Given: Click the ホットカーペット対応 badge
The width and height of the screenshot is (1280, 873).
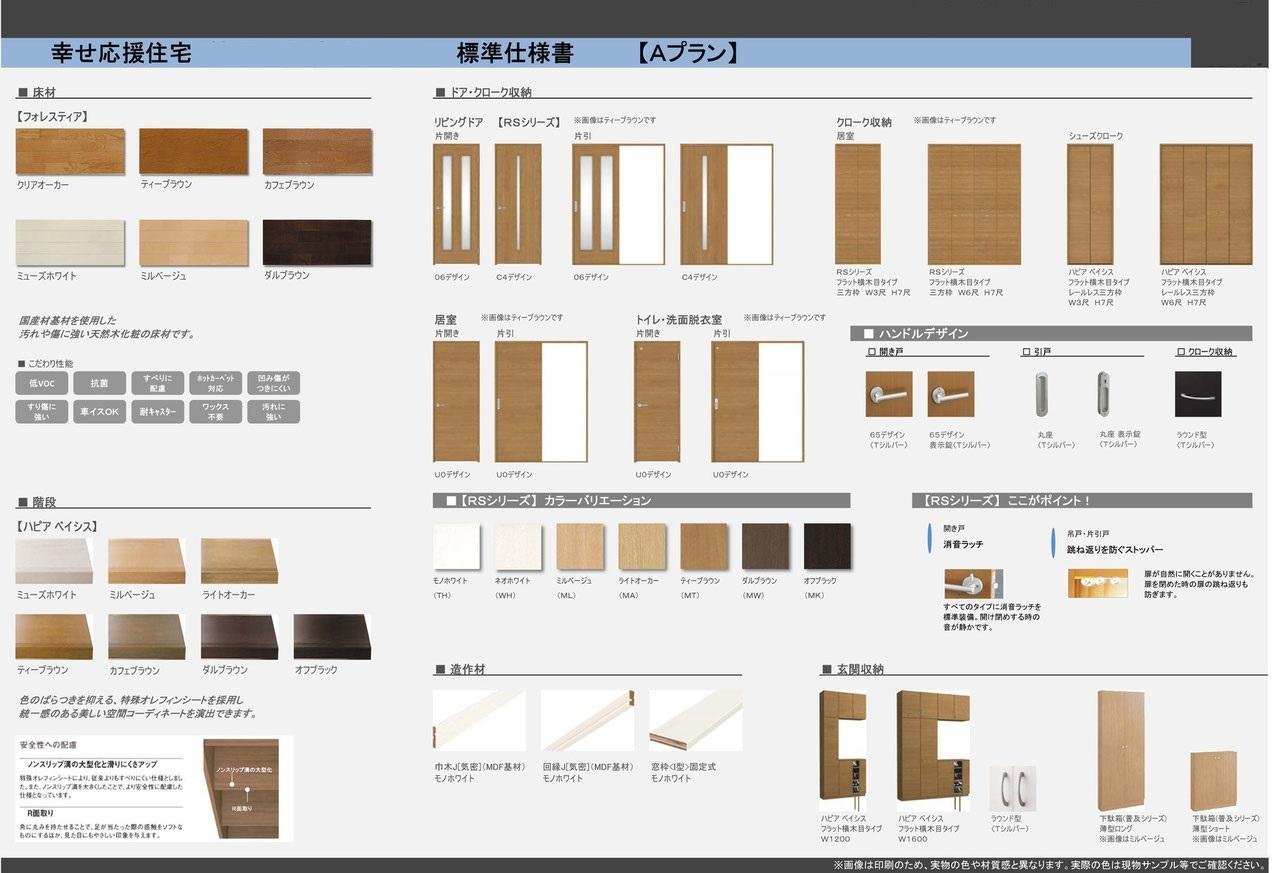Looking at the screenshot, I should [216, 383].
